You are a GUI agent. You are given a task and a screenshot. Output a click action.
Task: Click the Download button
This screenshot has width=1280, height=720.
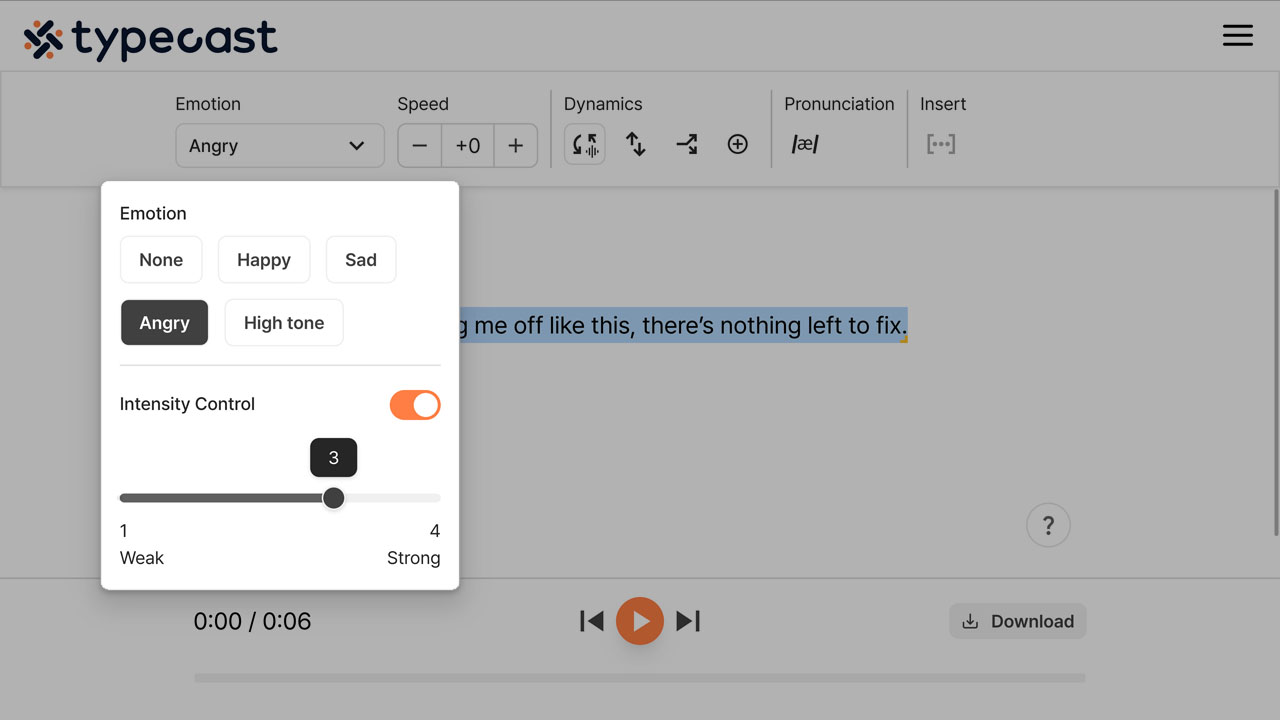(1017, 621)
